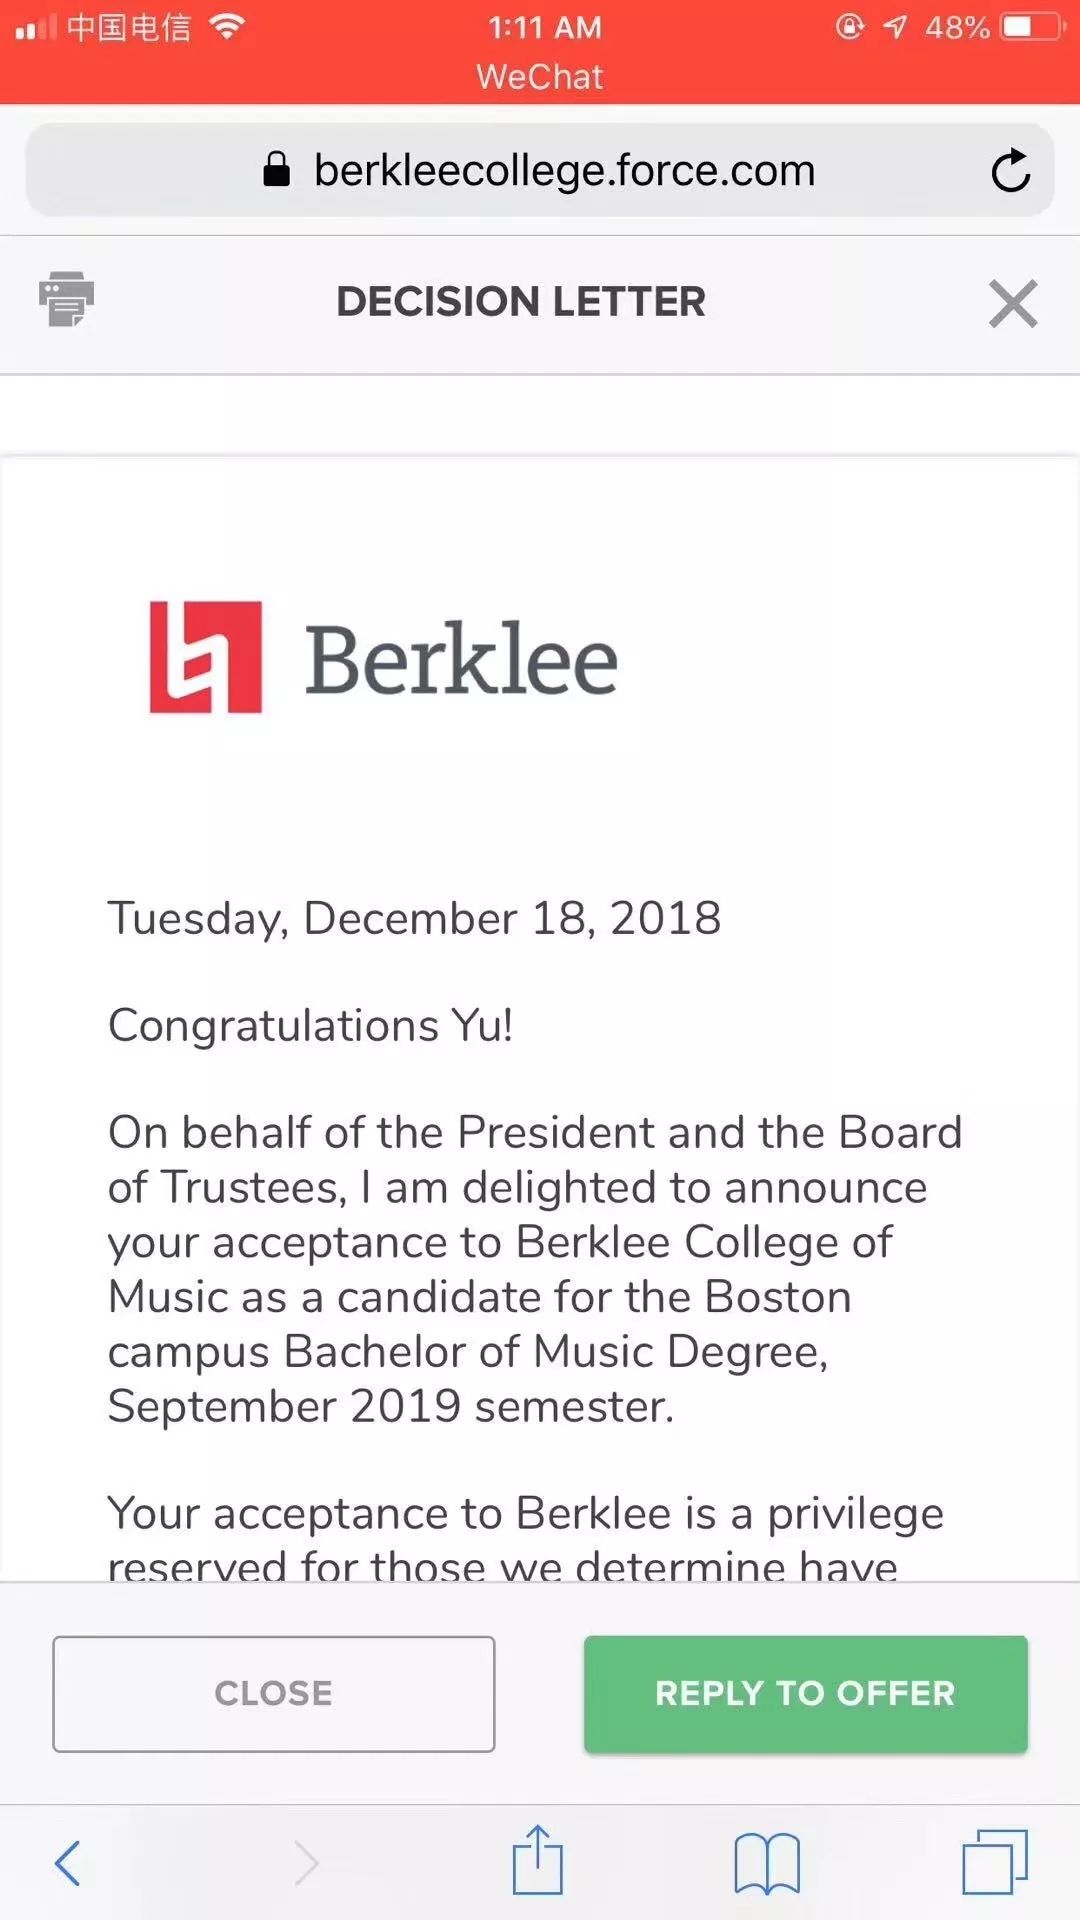Tap the Decision Letter header title
This screenshot has width=1080, height=1920.
pos(521,302)
